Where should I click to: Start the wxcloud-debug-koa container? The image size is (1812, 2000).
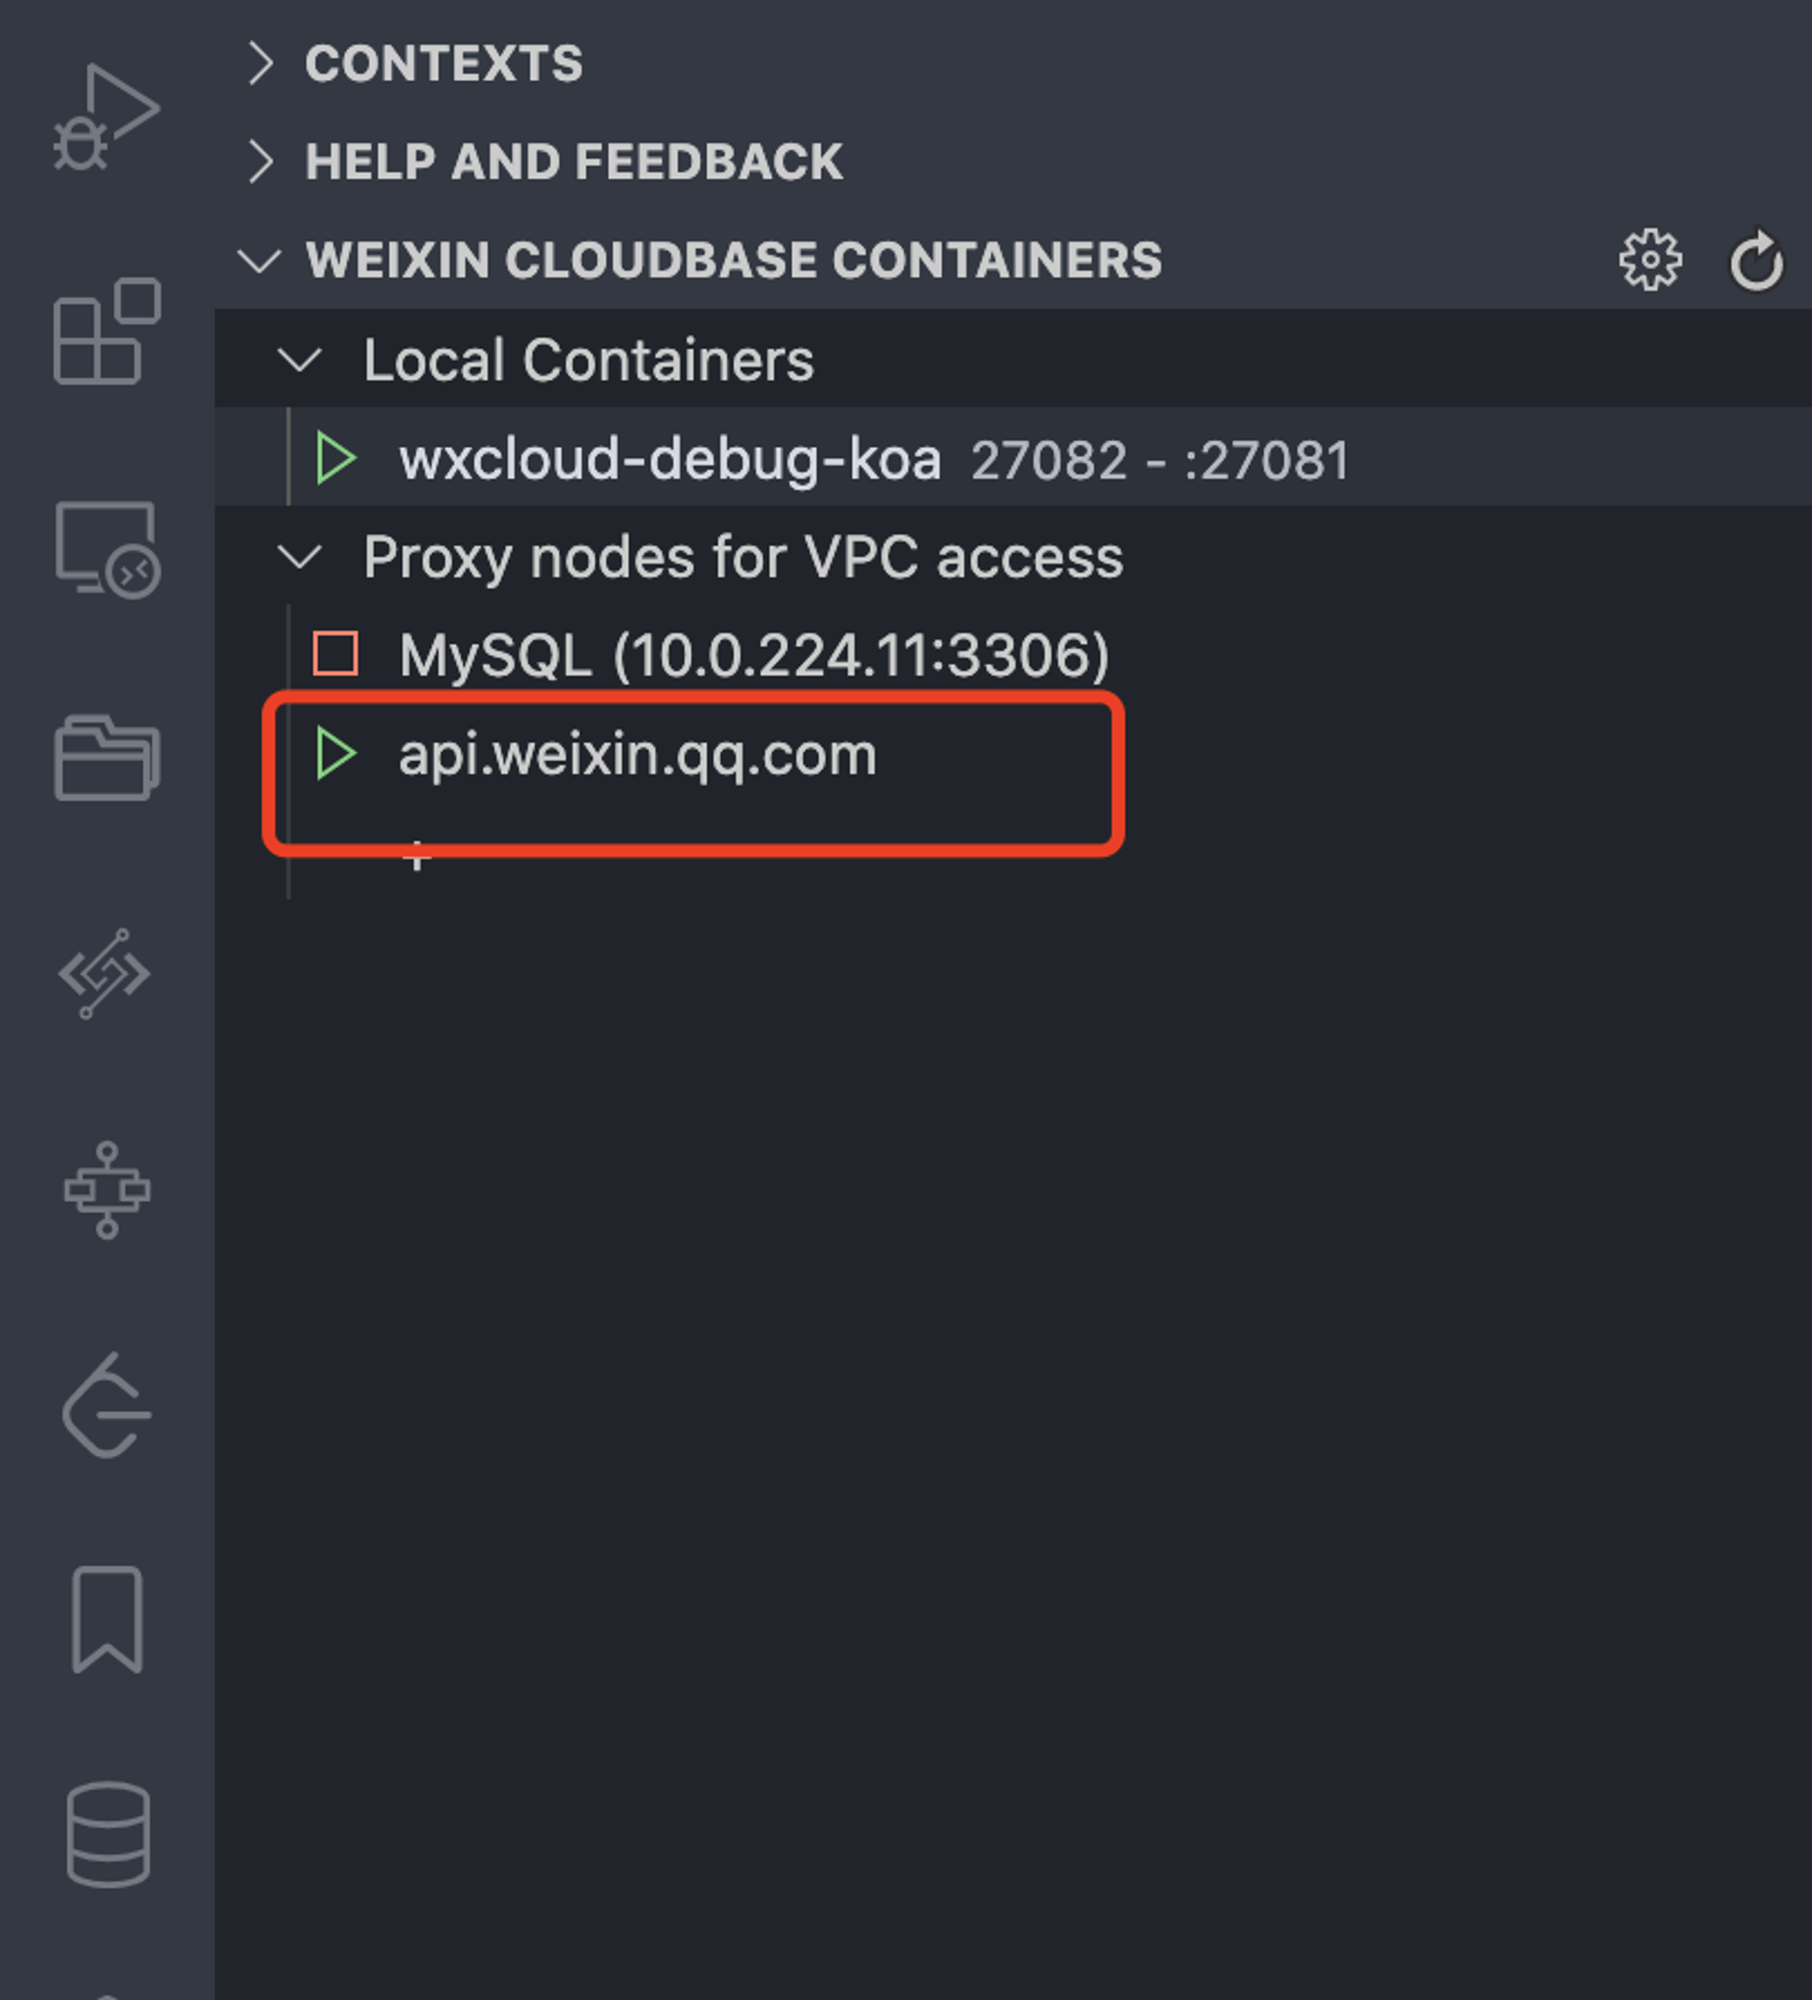[336, 459]
